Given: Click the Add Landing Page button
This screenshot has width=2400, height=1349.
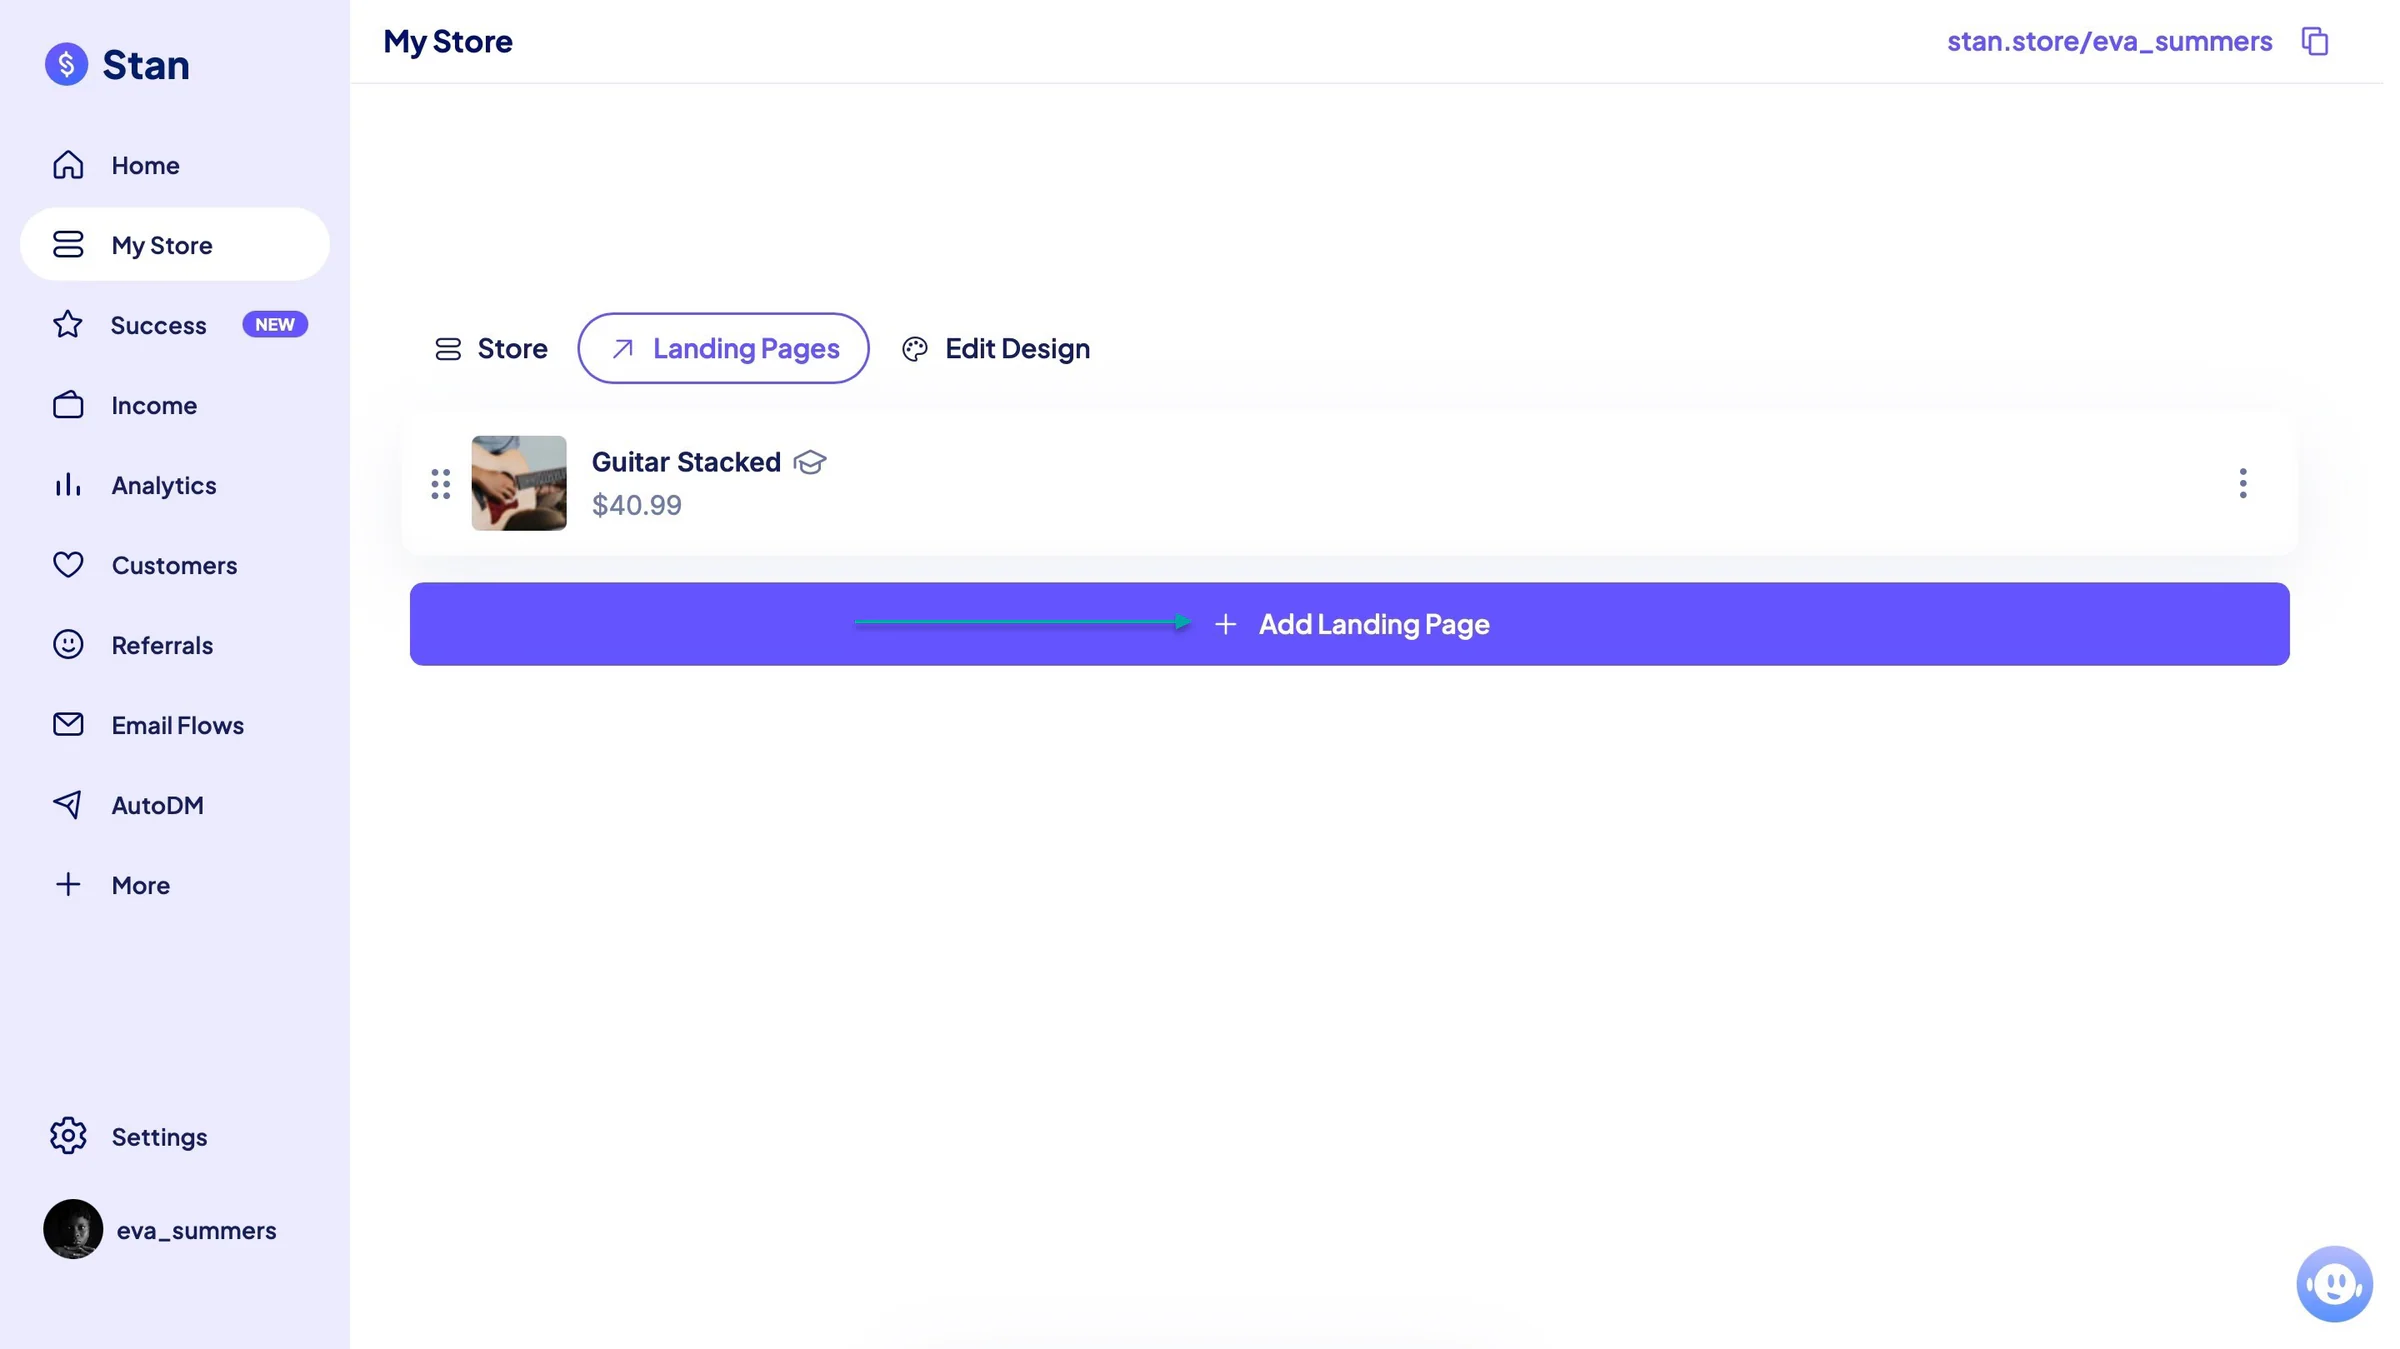Looking at the screenshot, I should (1349, 624).
